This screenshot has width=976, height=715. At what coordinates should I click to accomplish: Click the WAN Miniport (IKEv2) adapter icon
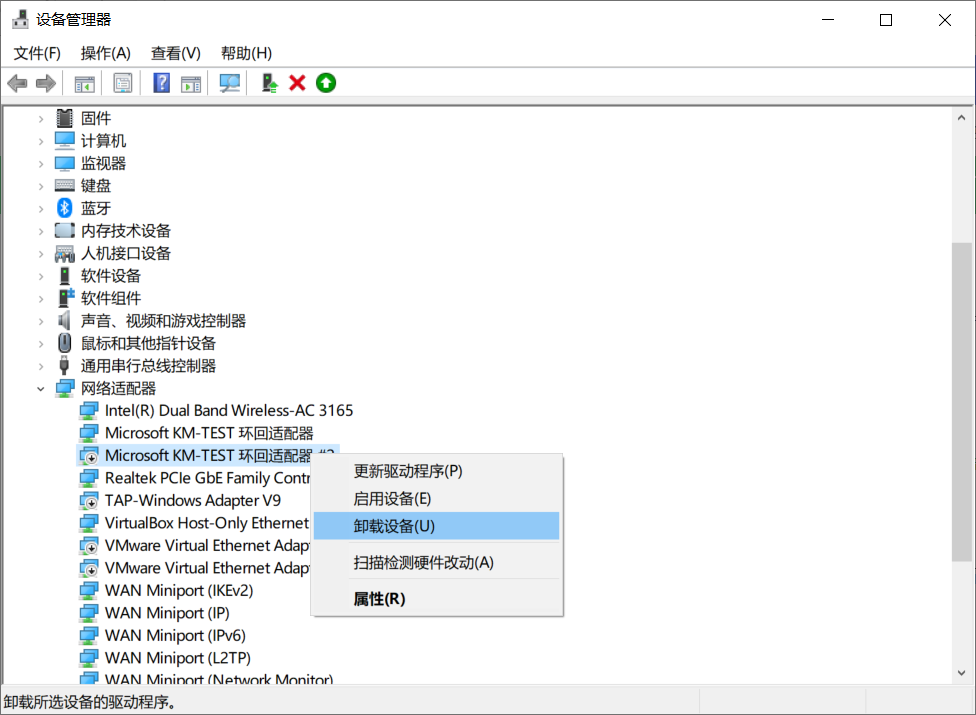[89, 591]
